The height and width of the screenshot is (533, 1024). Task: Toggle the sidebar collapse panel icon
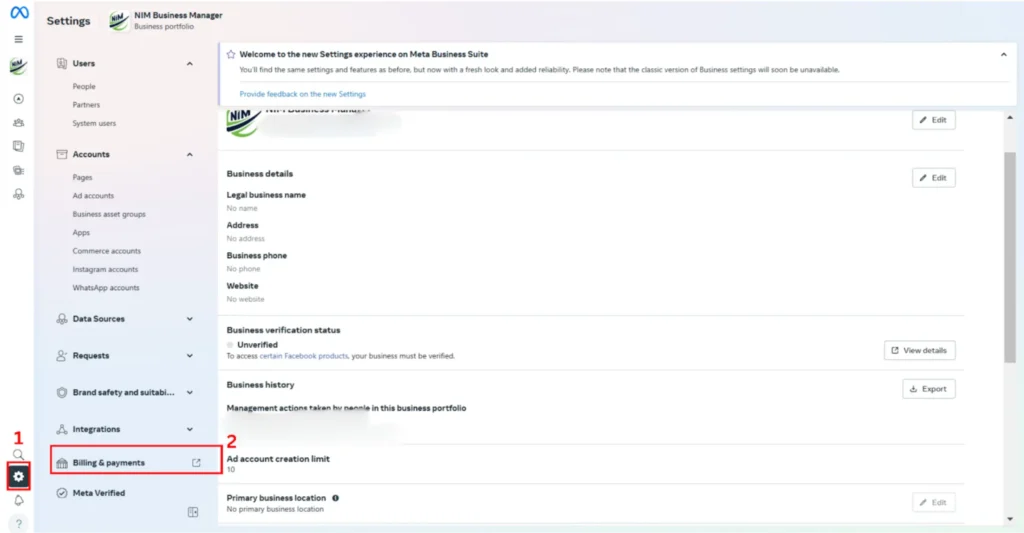click(193, 512)
